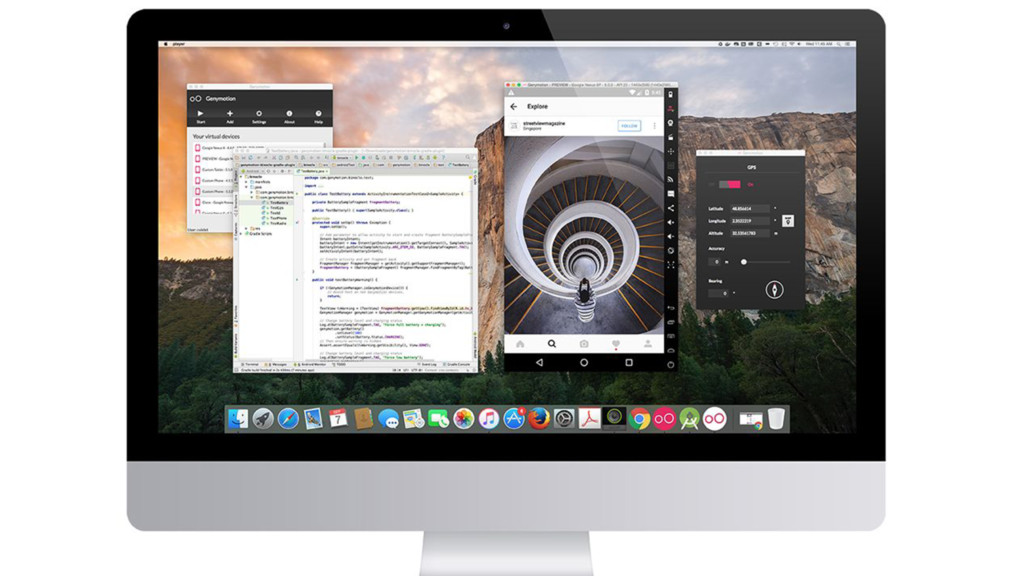
Task: Open the Gradle Console tab
Action: [457, 364]
